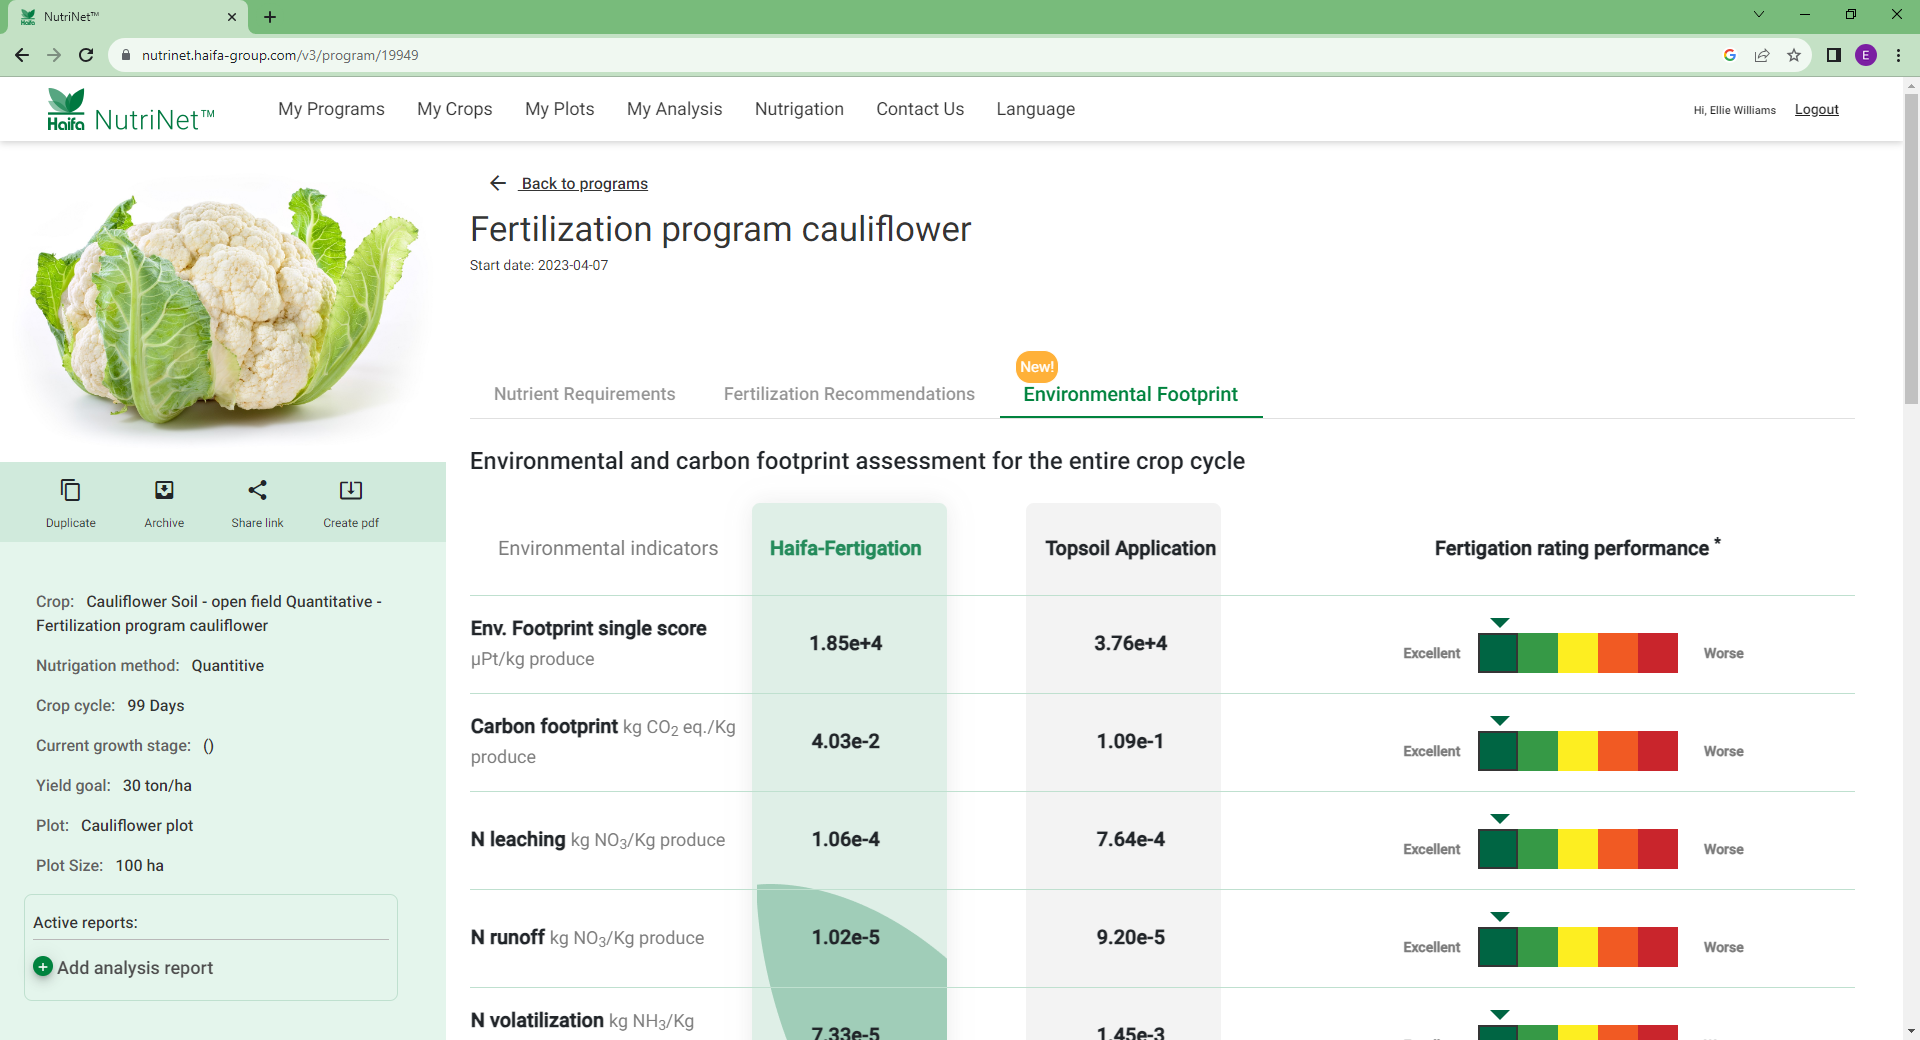Viewport: 1920px width, 1040px height.
Task: Click the Haifa-Fertigation value 1.85e+4
Action: tap(846, 643)
